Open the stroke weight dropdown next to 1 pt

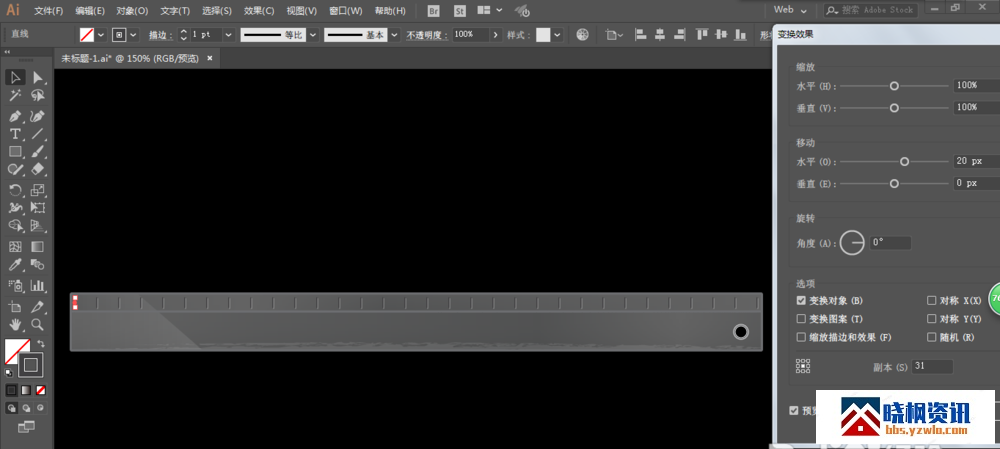(x=228, y=34)
